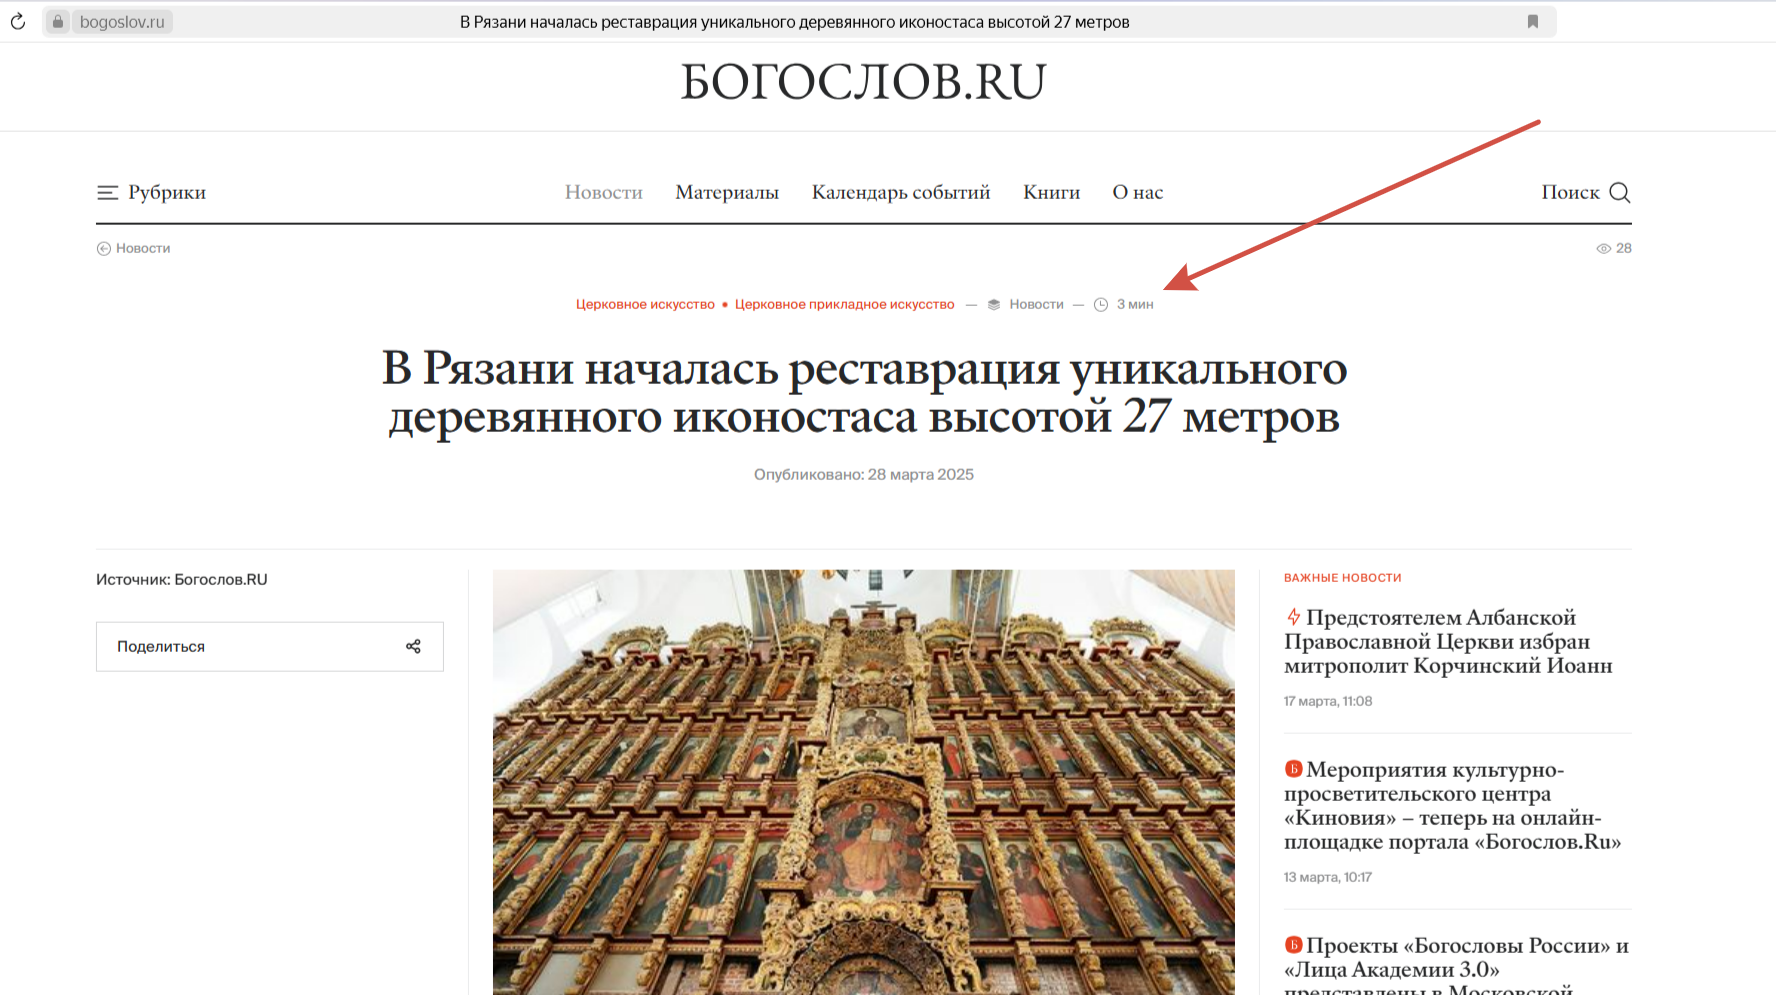The width and height of the screenshot is (1776, 995).
Task: Click the bookmark icon in address bar
Action: pos(1532,21)
